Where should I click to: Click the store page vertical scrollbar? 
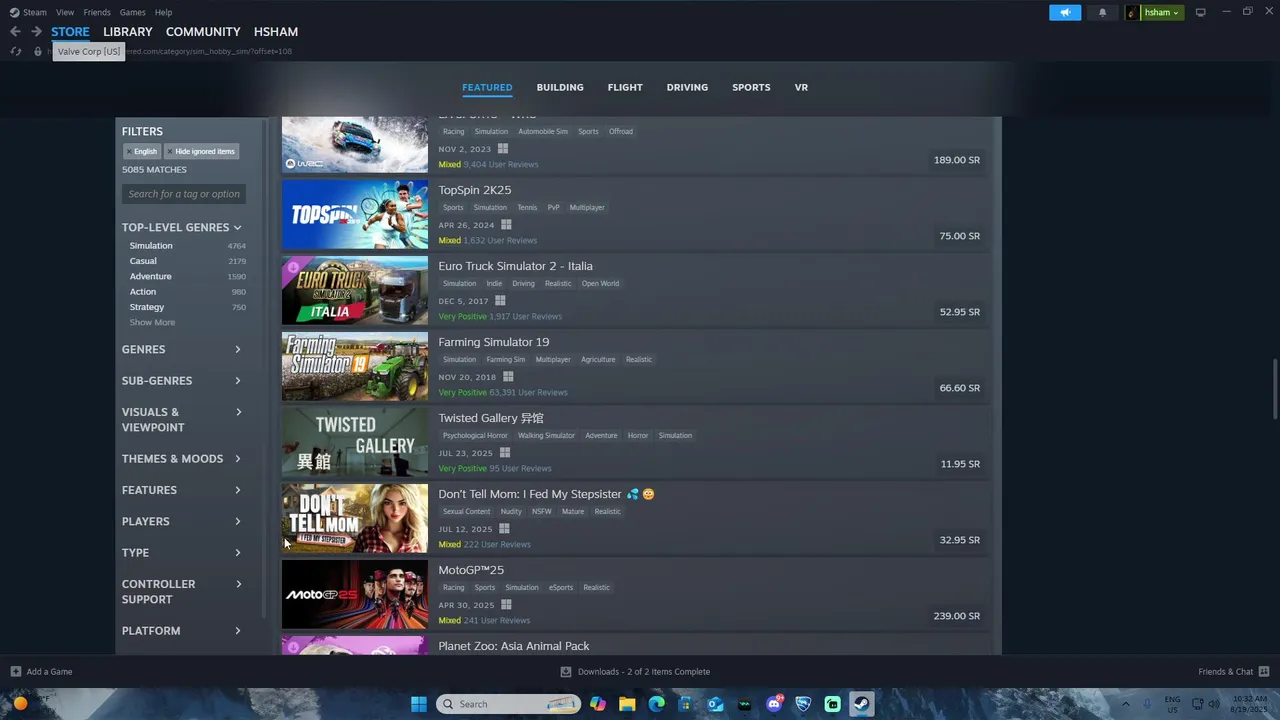pos(1274,389)
